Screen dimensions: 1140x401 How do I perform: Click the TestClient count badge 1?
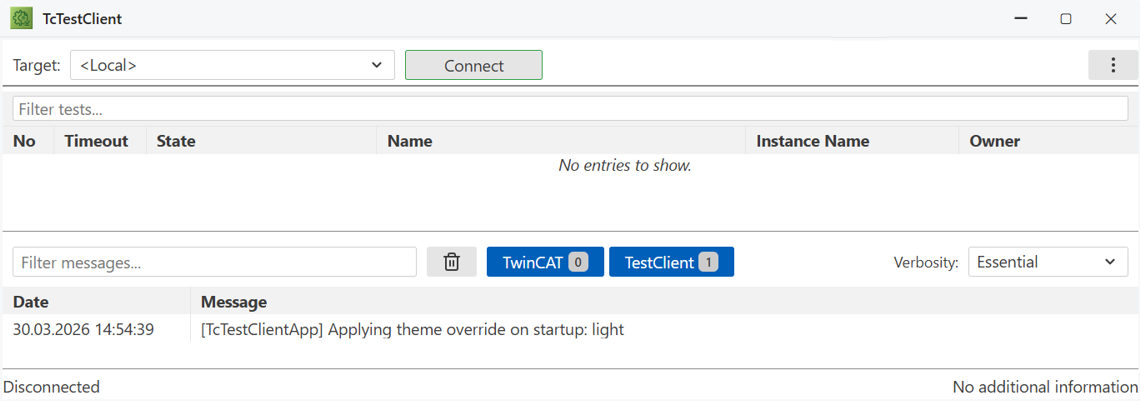708,262
